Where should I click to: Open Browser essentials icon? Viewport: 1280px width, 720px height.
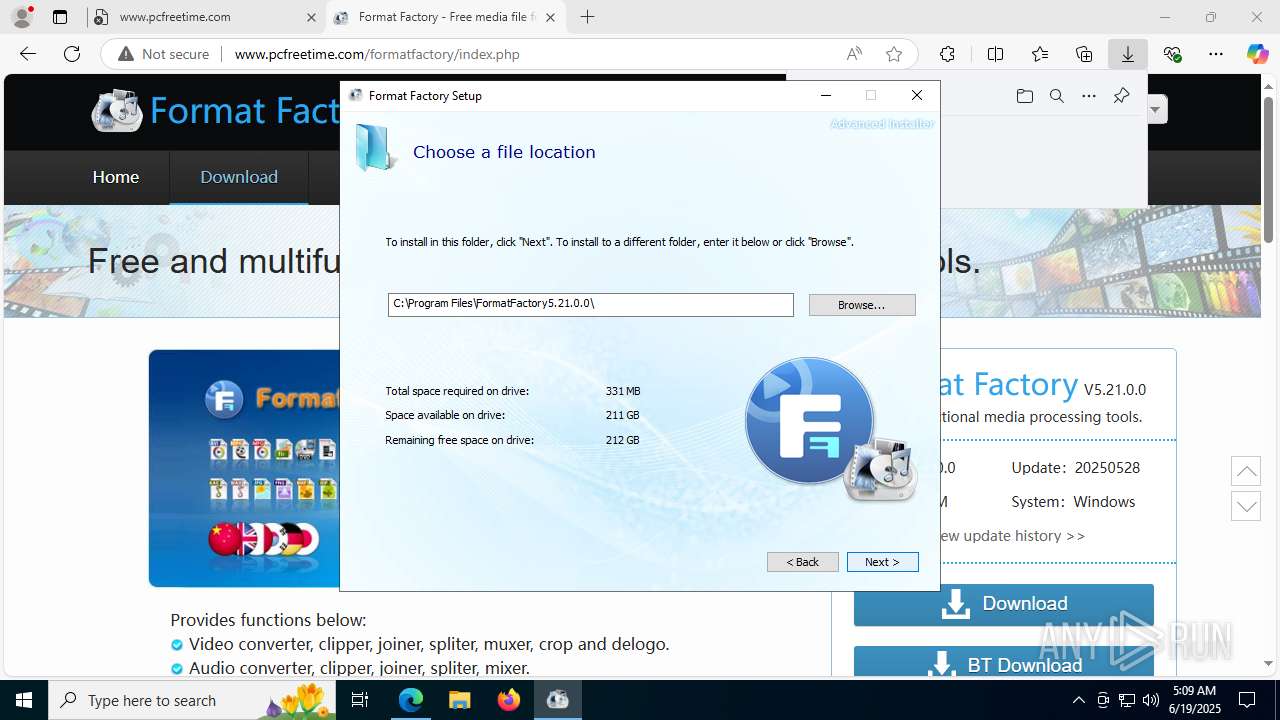point(1172,54)
